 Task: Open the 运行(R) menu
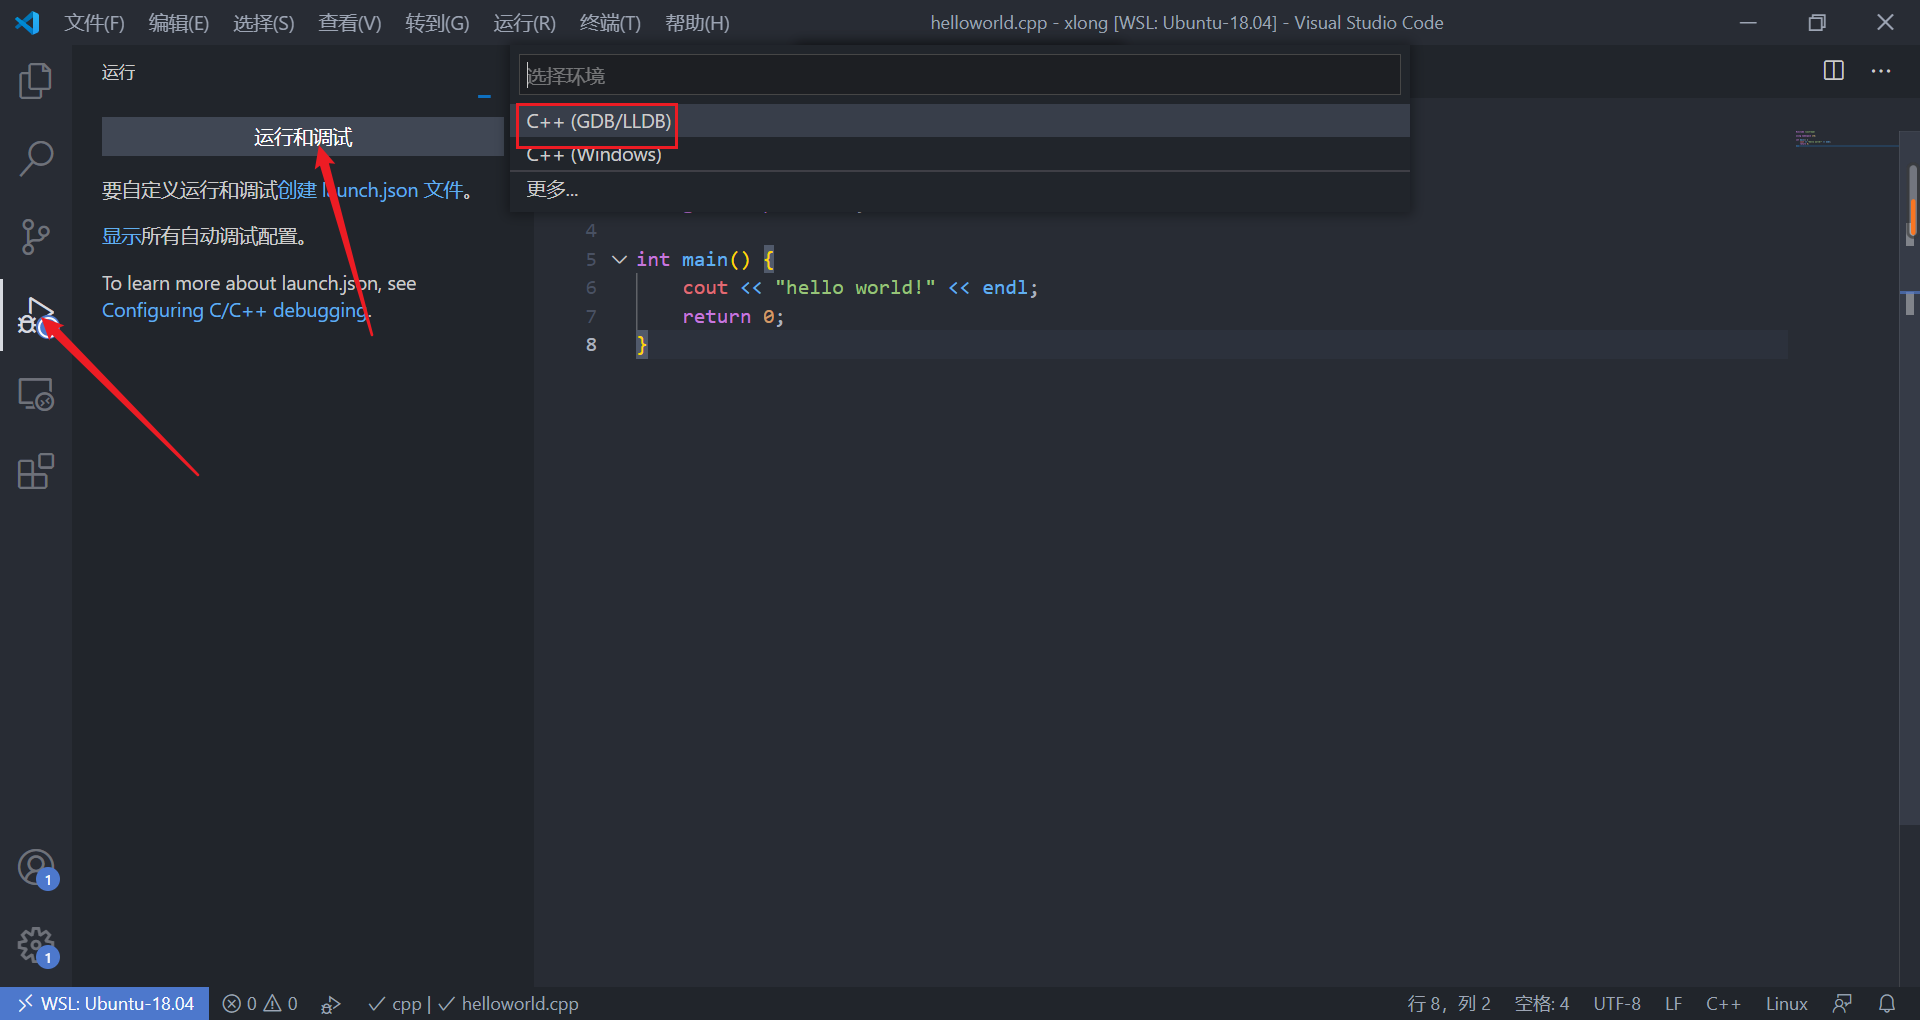tap(524, 22)
